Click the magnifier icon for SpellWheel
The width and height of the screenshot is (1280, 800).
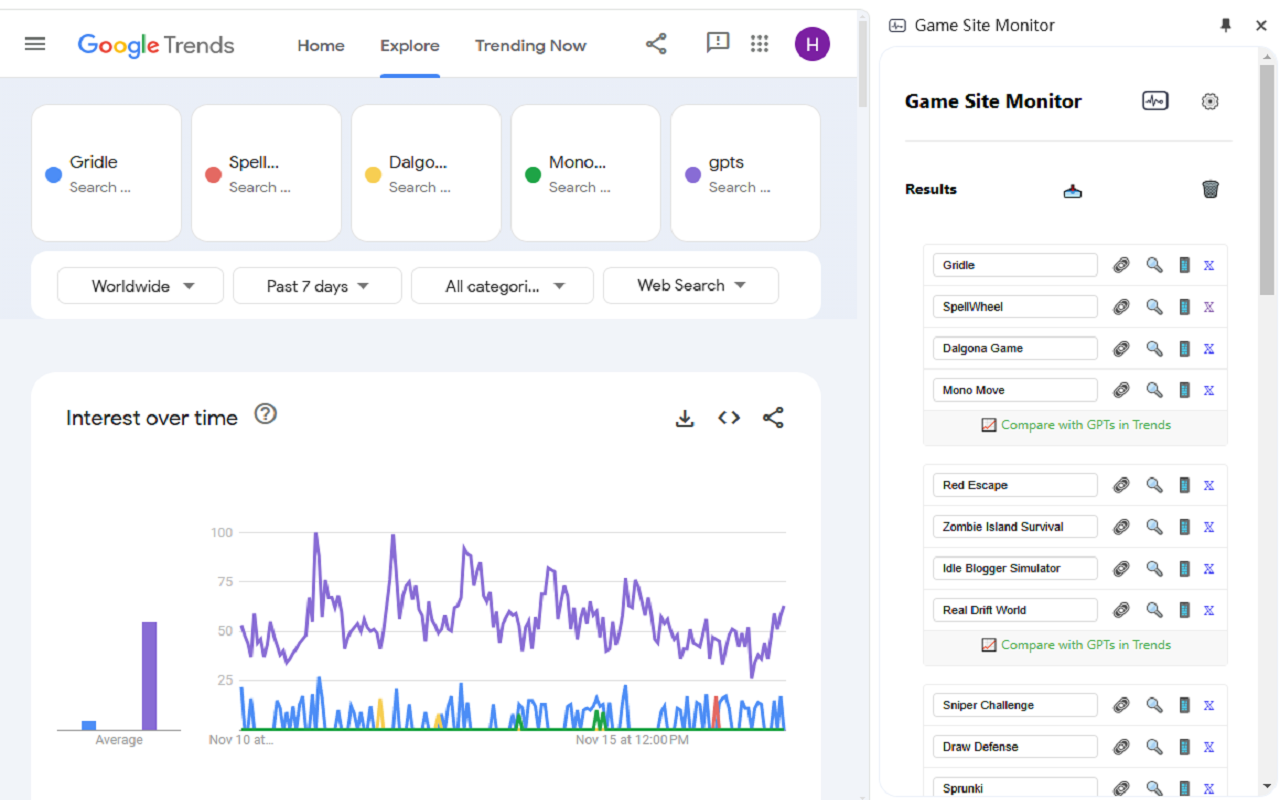(1154, 307)
